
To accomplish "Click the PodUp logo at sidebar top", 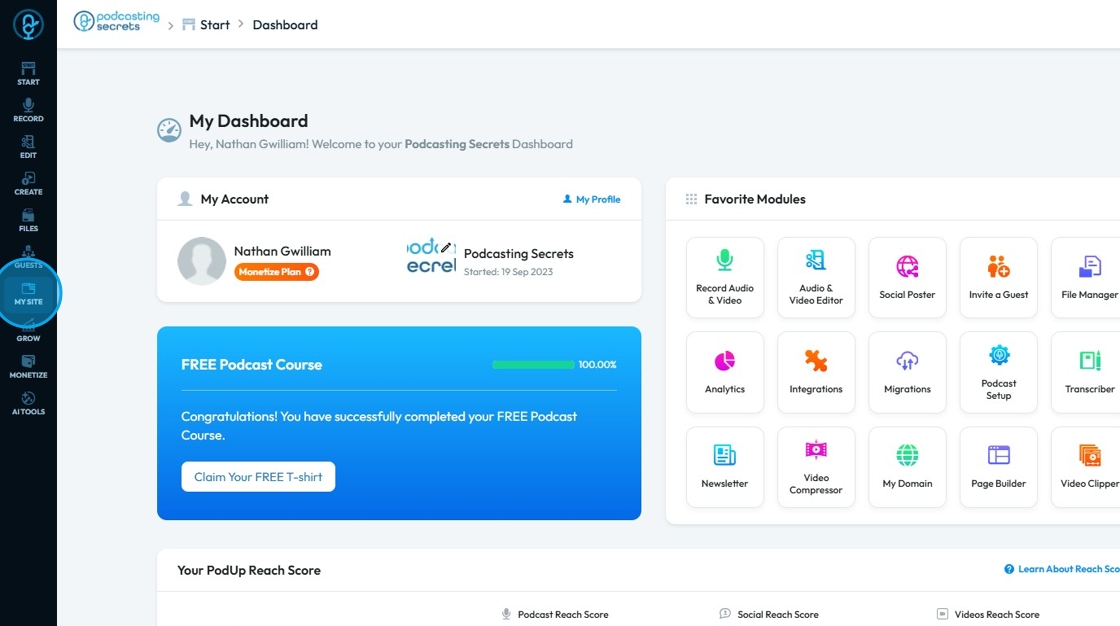I will click(29, 25).
